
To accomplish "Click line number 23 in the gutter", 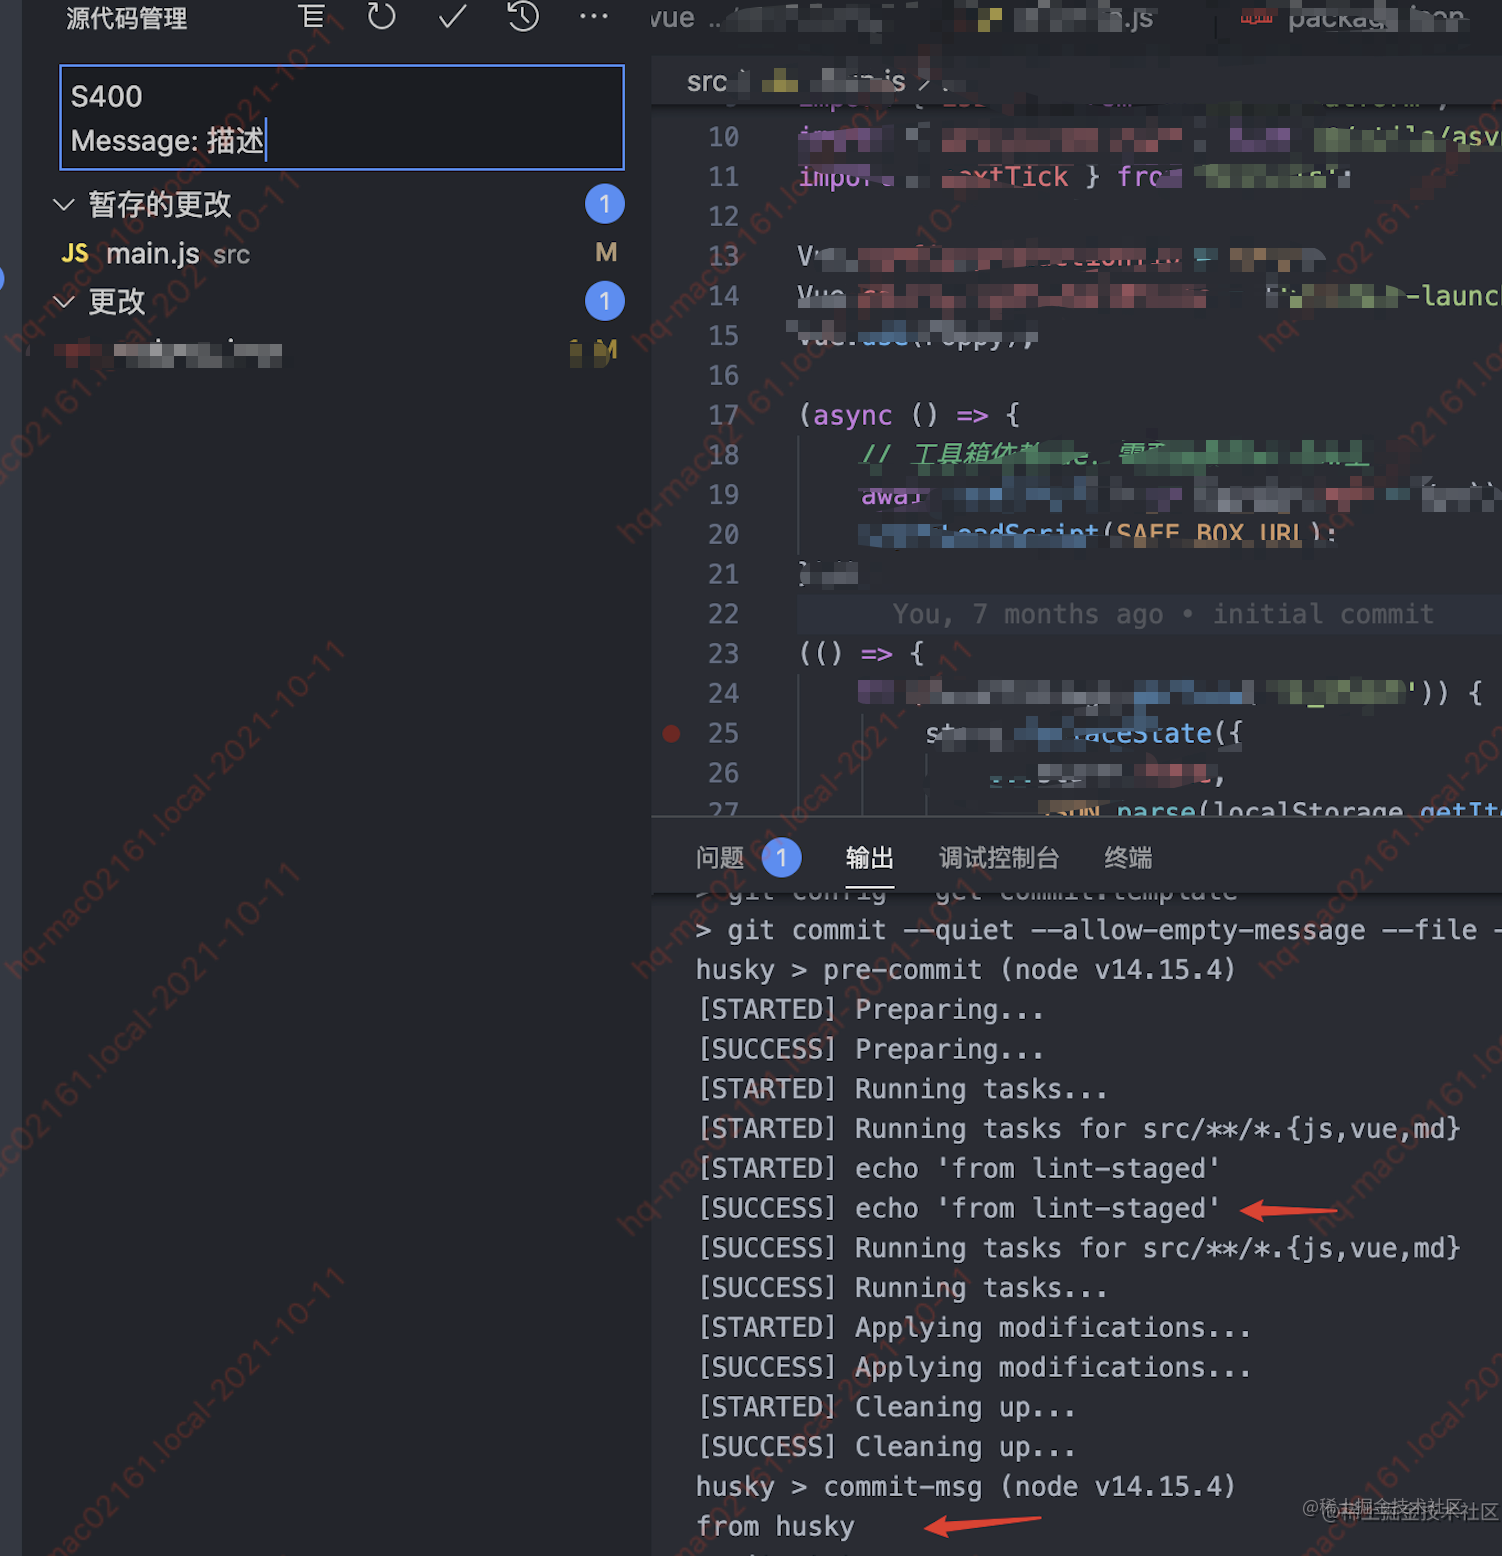I will click(x=723, y=654).
